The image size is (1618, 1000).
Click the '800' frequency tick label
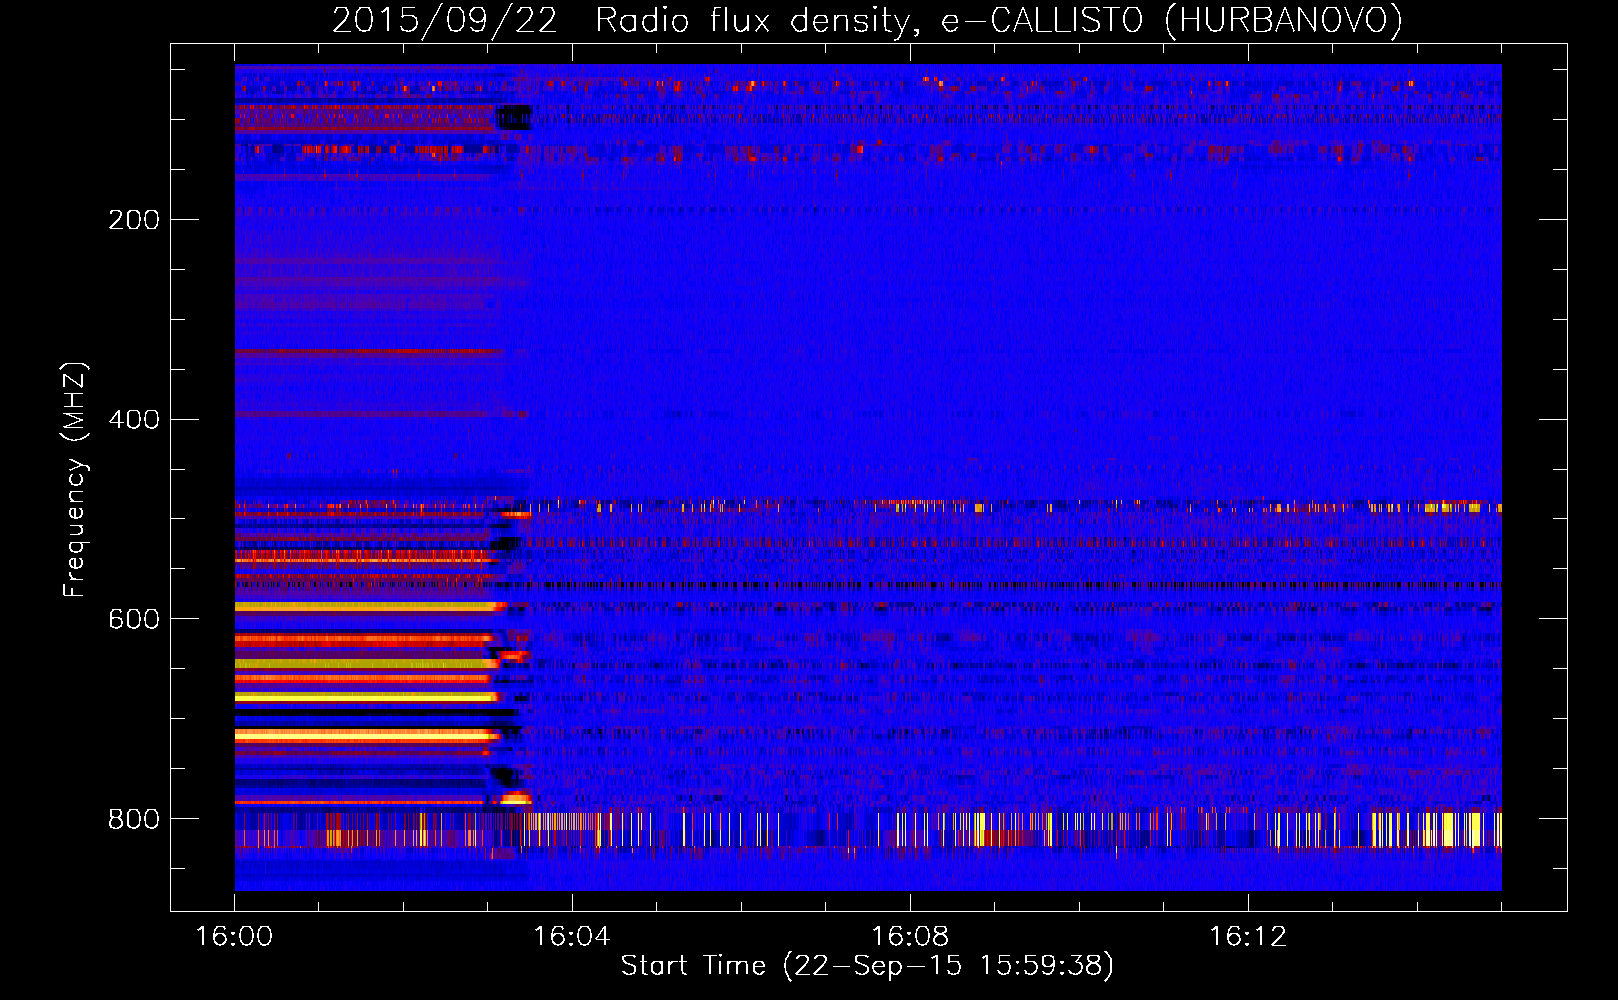[134, 820]
